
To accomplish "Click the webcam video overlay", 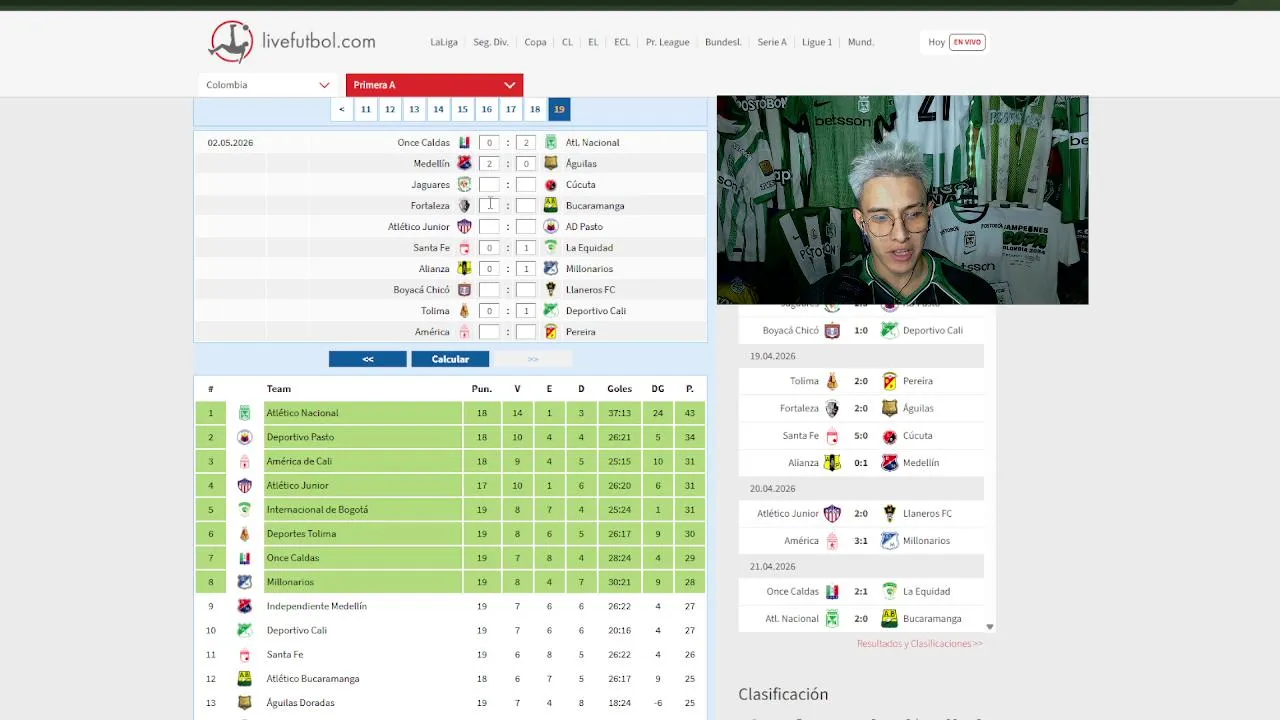I will [902, 200].
